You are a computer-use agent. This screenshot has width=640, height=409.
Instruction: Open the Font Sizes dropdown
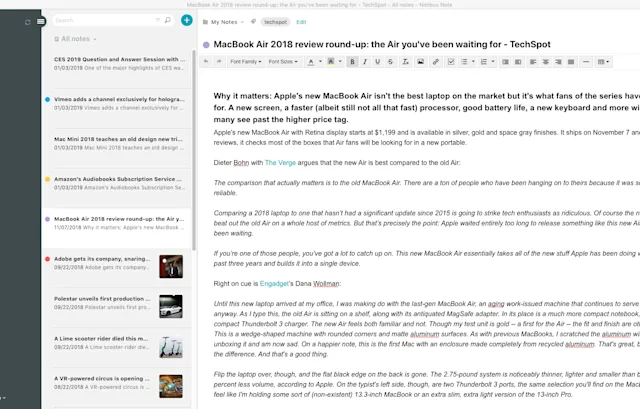(283, 62)
